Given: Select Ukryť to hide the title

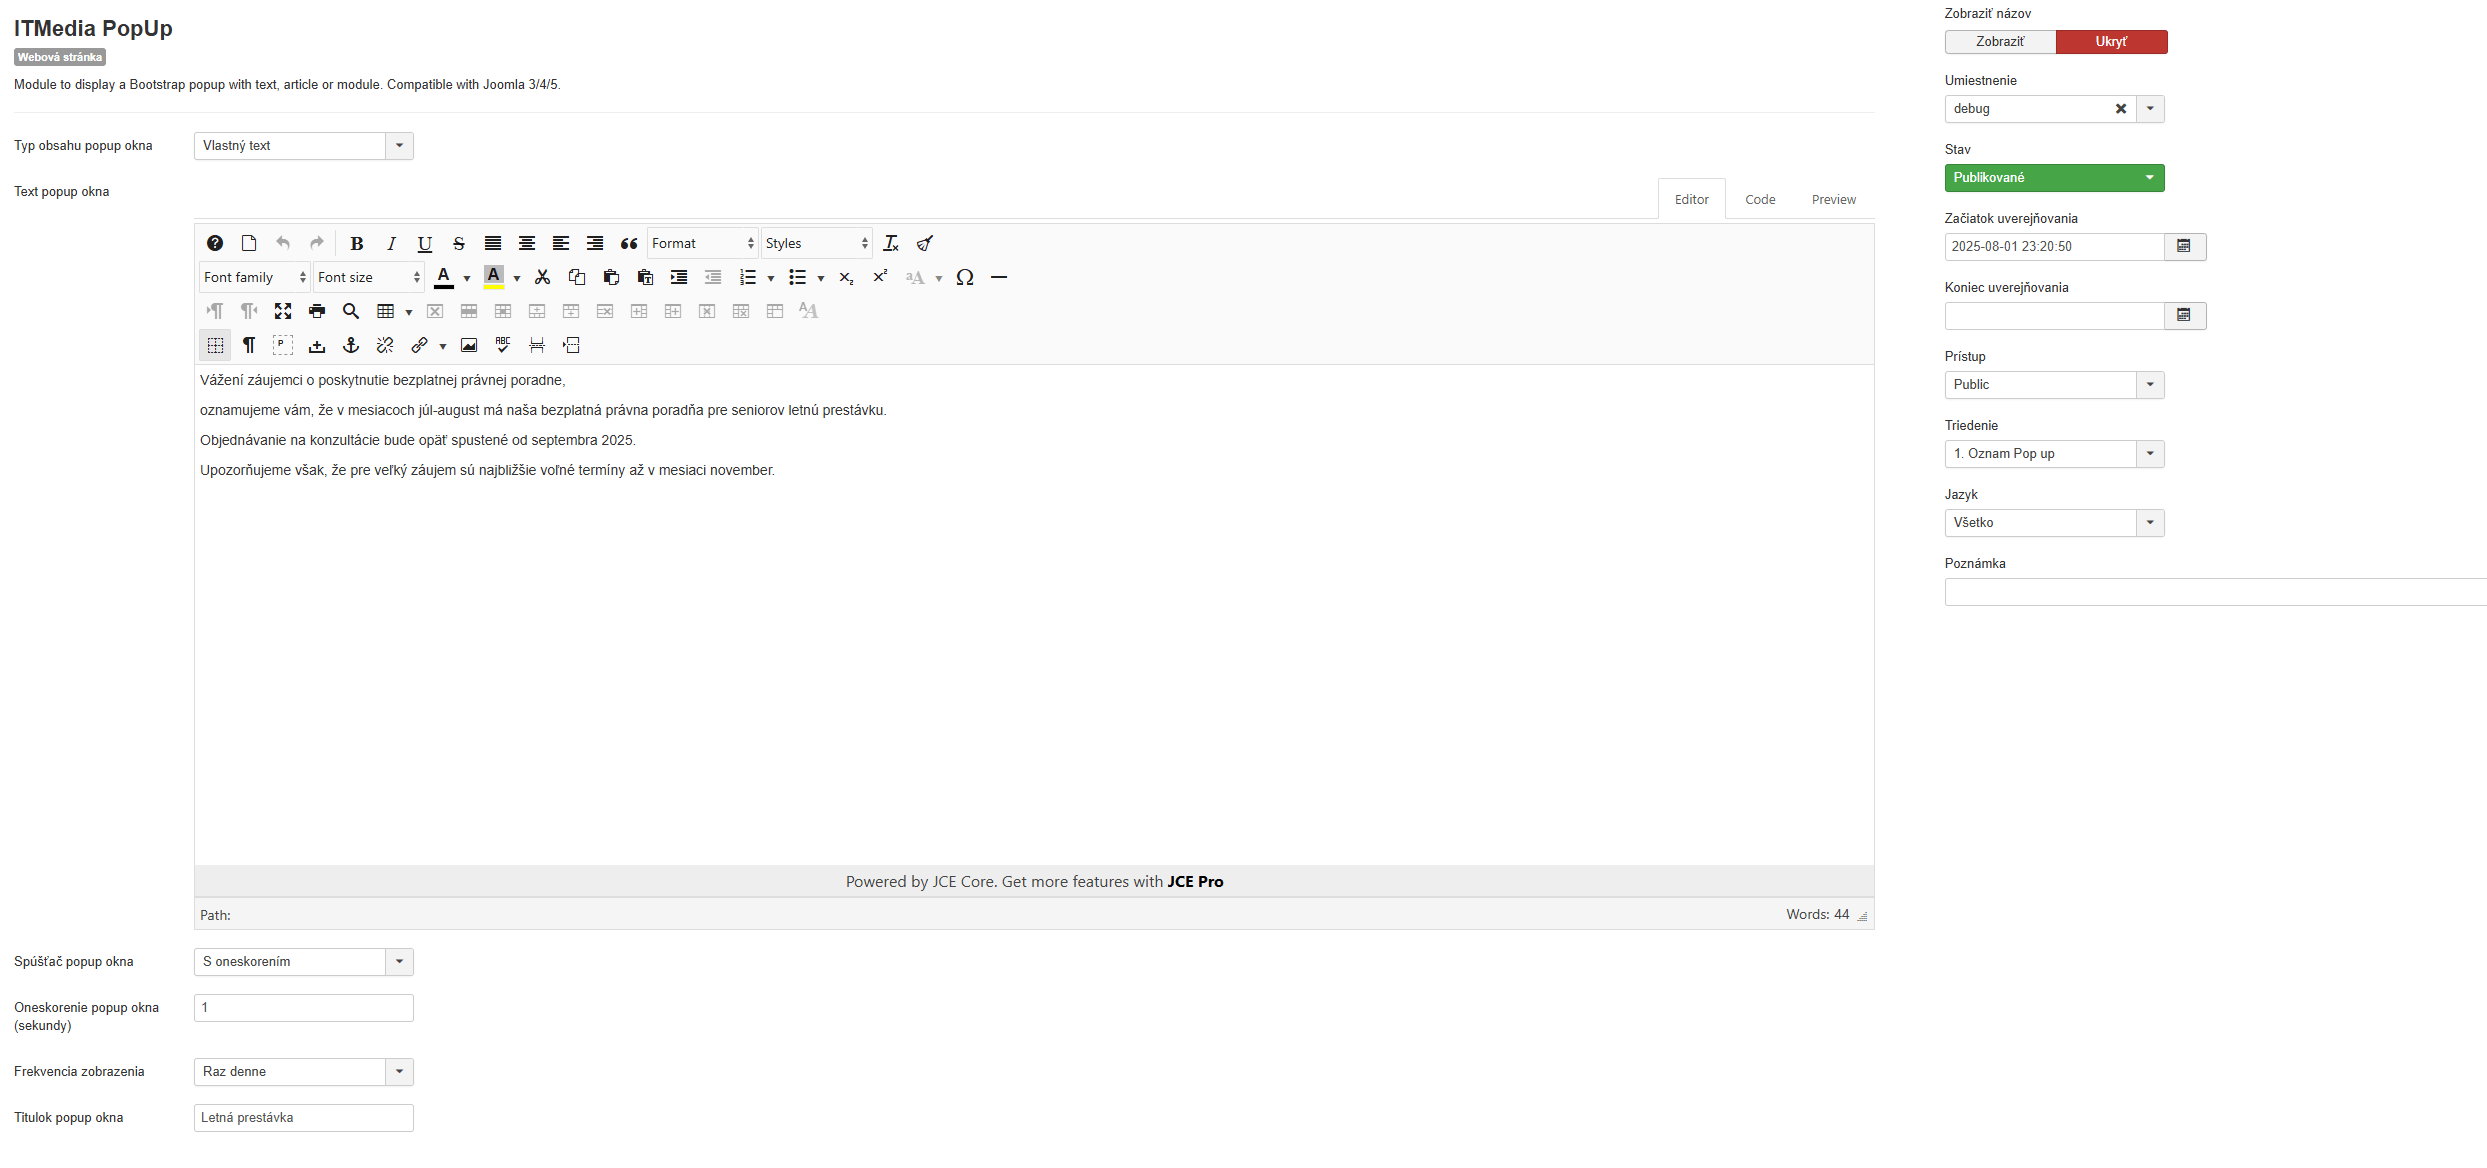Looking at the screenshot, I should tap(2111, 42).
